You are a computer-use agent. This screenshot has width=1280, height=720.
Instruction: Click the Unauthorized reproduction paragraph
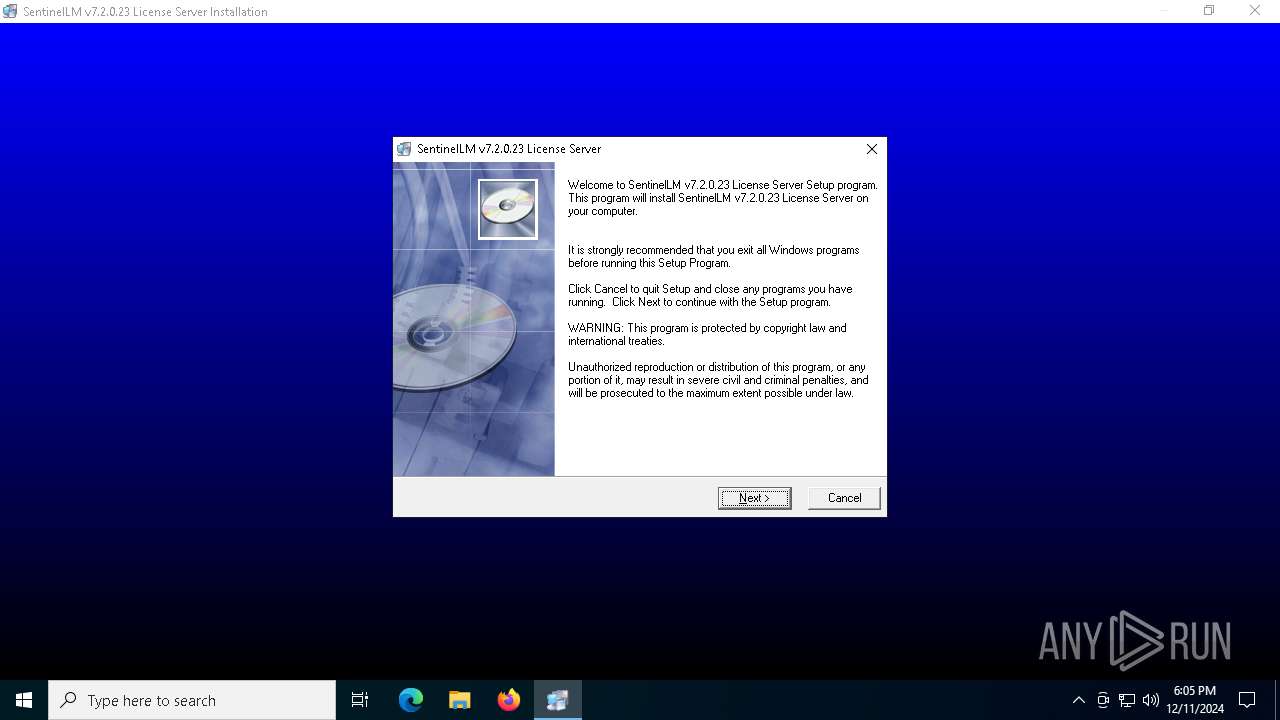(x=718, y=380)
